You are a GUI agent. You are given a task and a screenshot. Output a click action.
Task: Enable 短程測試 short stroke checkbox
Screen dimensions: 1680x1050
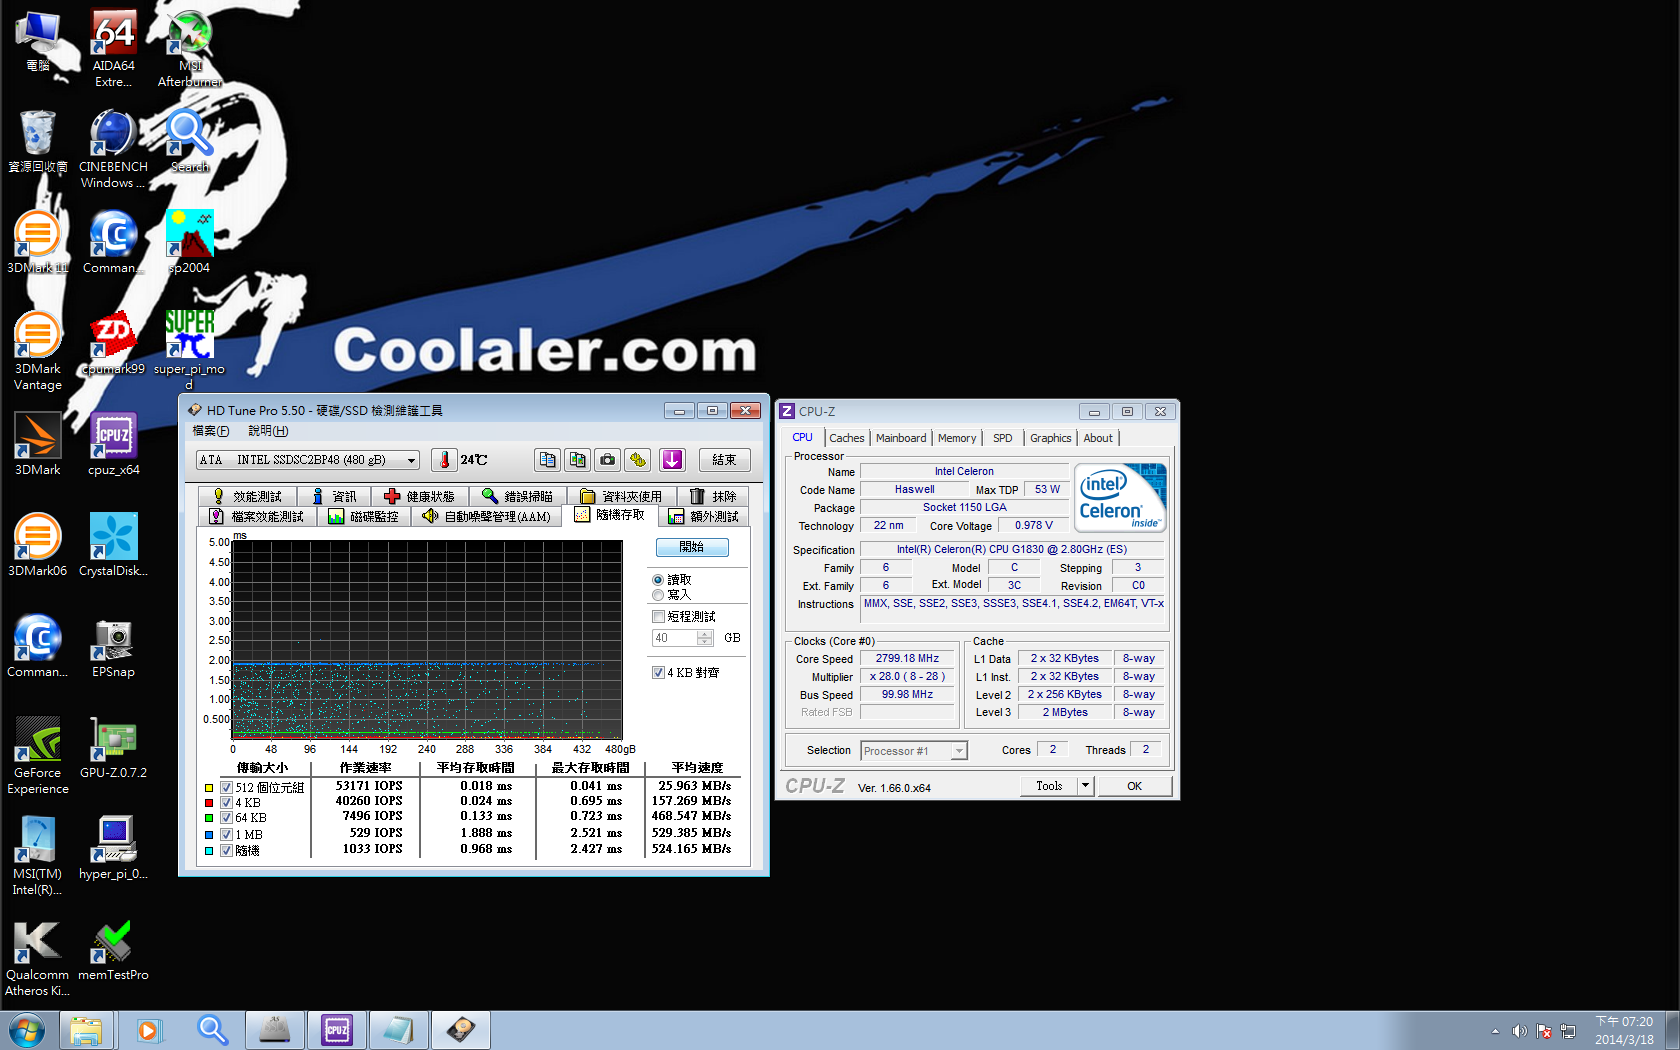tap(658, 617)
